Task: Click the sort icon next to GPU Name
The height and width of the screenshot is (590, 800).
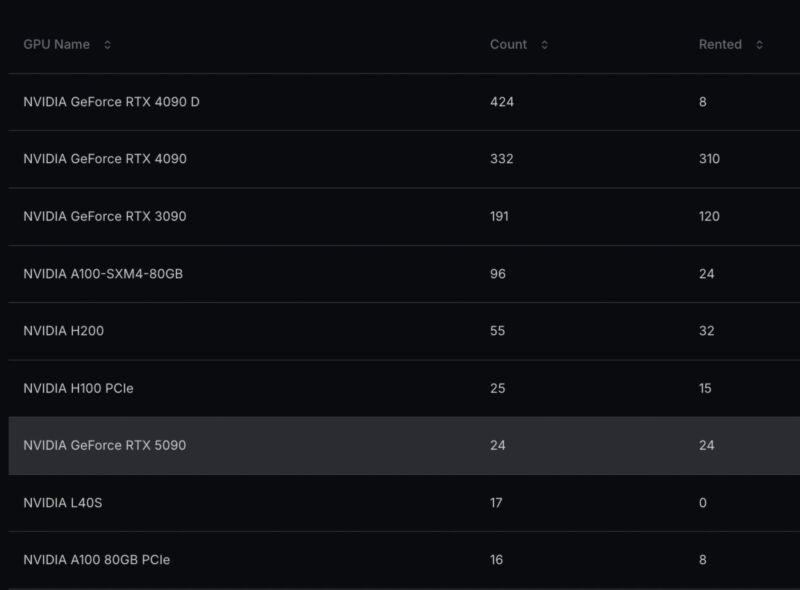Action: click(108, 45)
